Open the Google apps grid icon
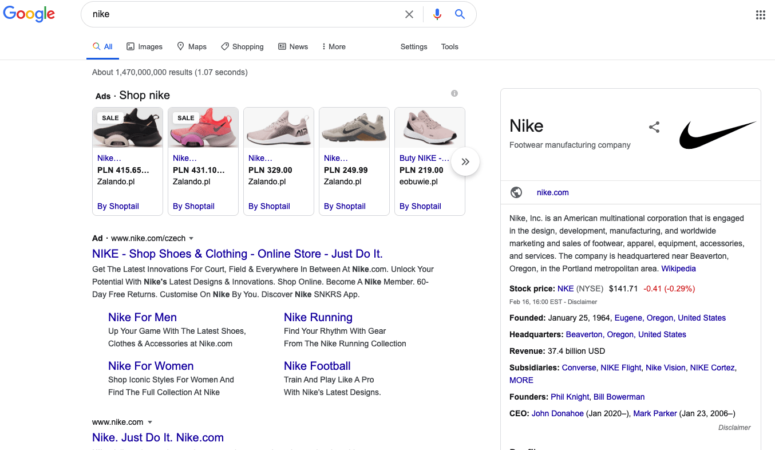Viewport: 775px width, 450px height. coord(760,15)
